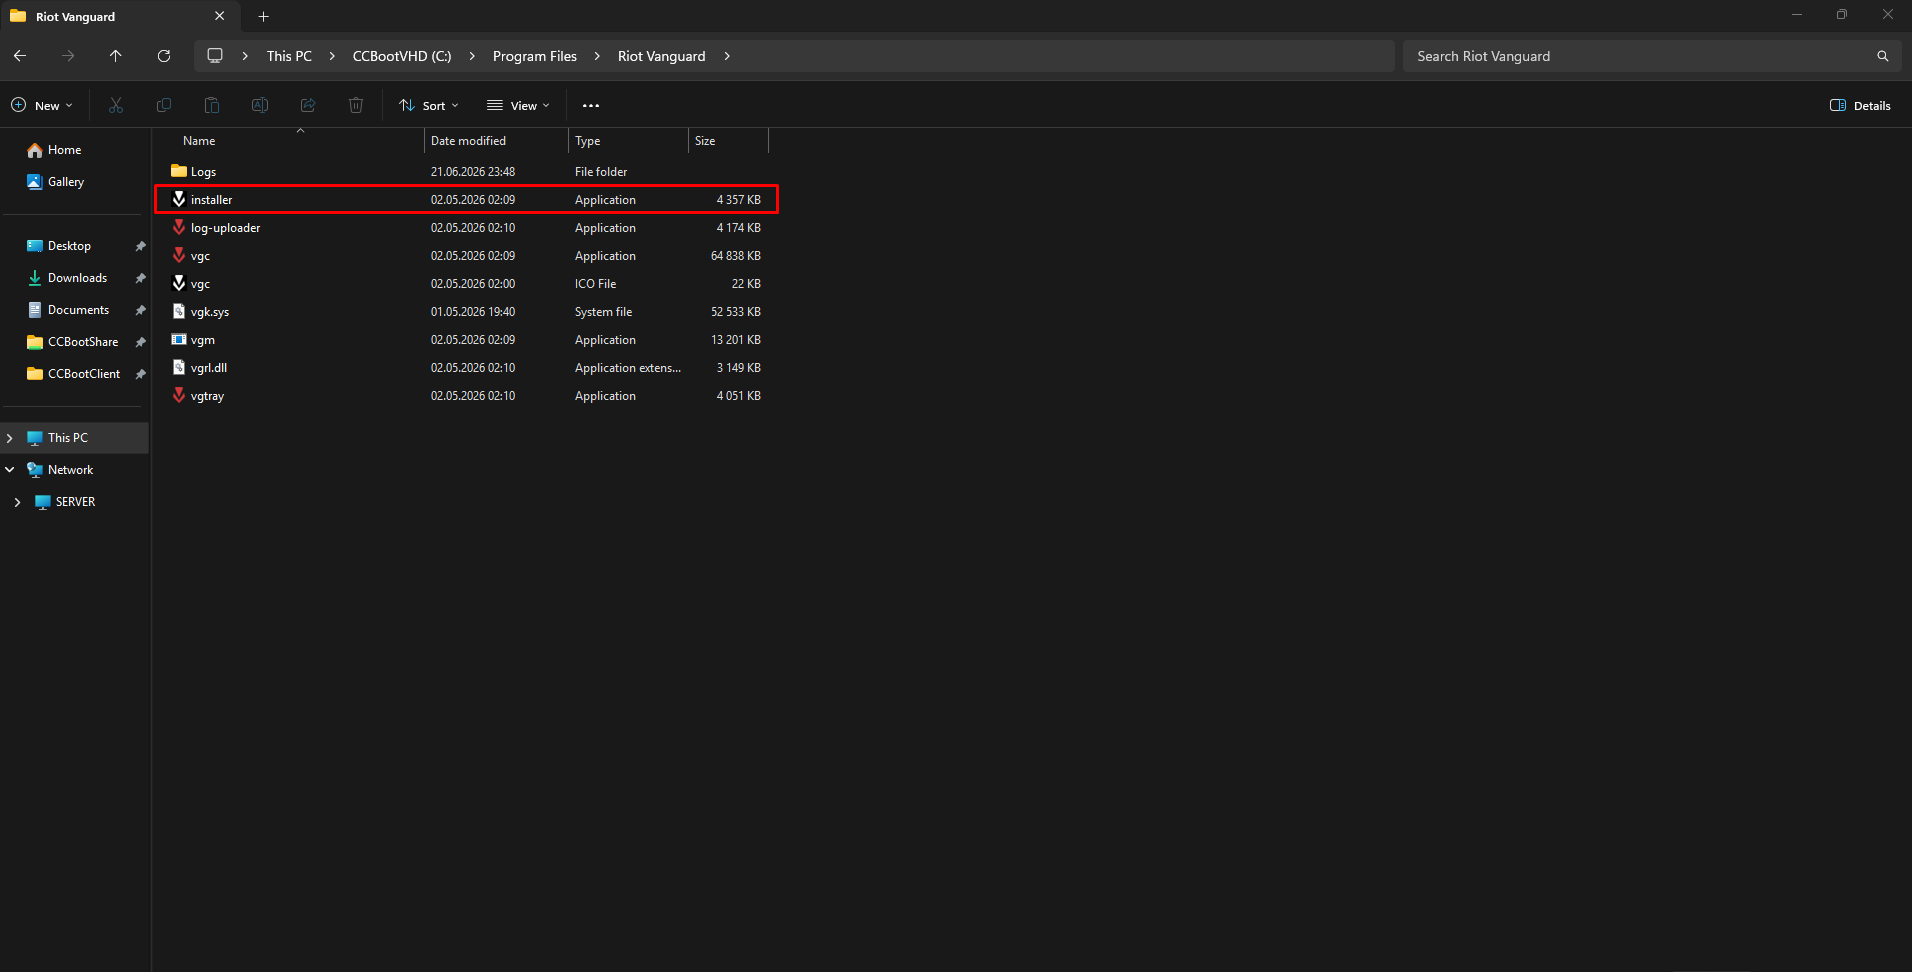
Task: Focus the Search Riot Vanguard field
Action: click(x=1652, y=56)
